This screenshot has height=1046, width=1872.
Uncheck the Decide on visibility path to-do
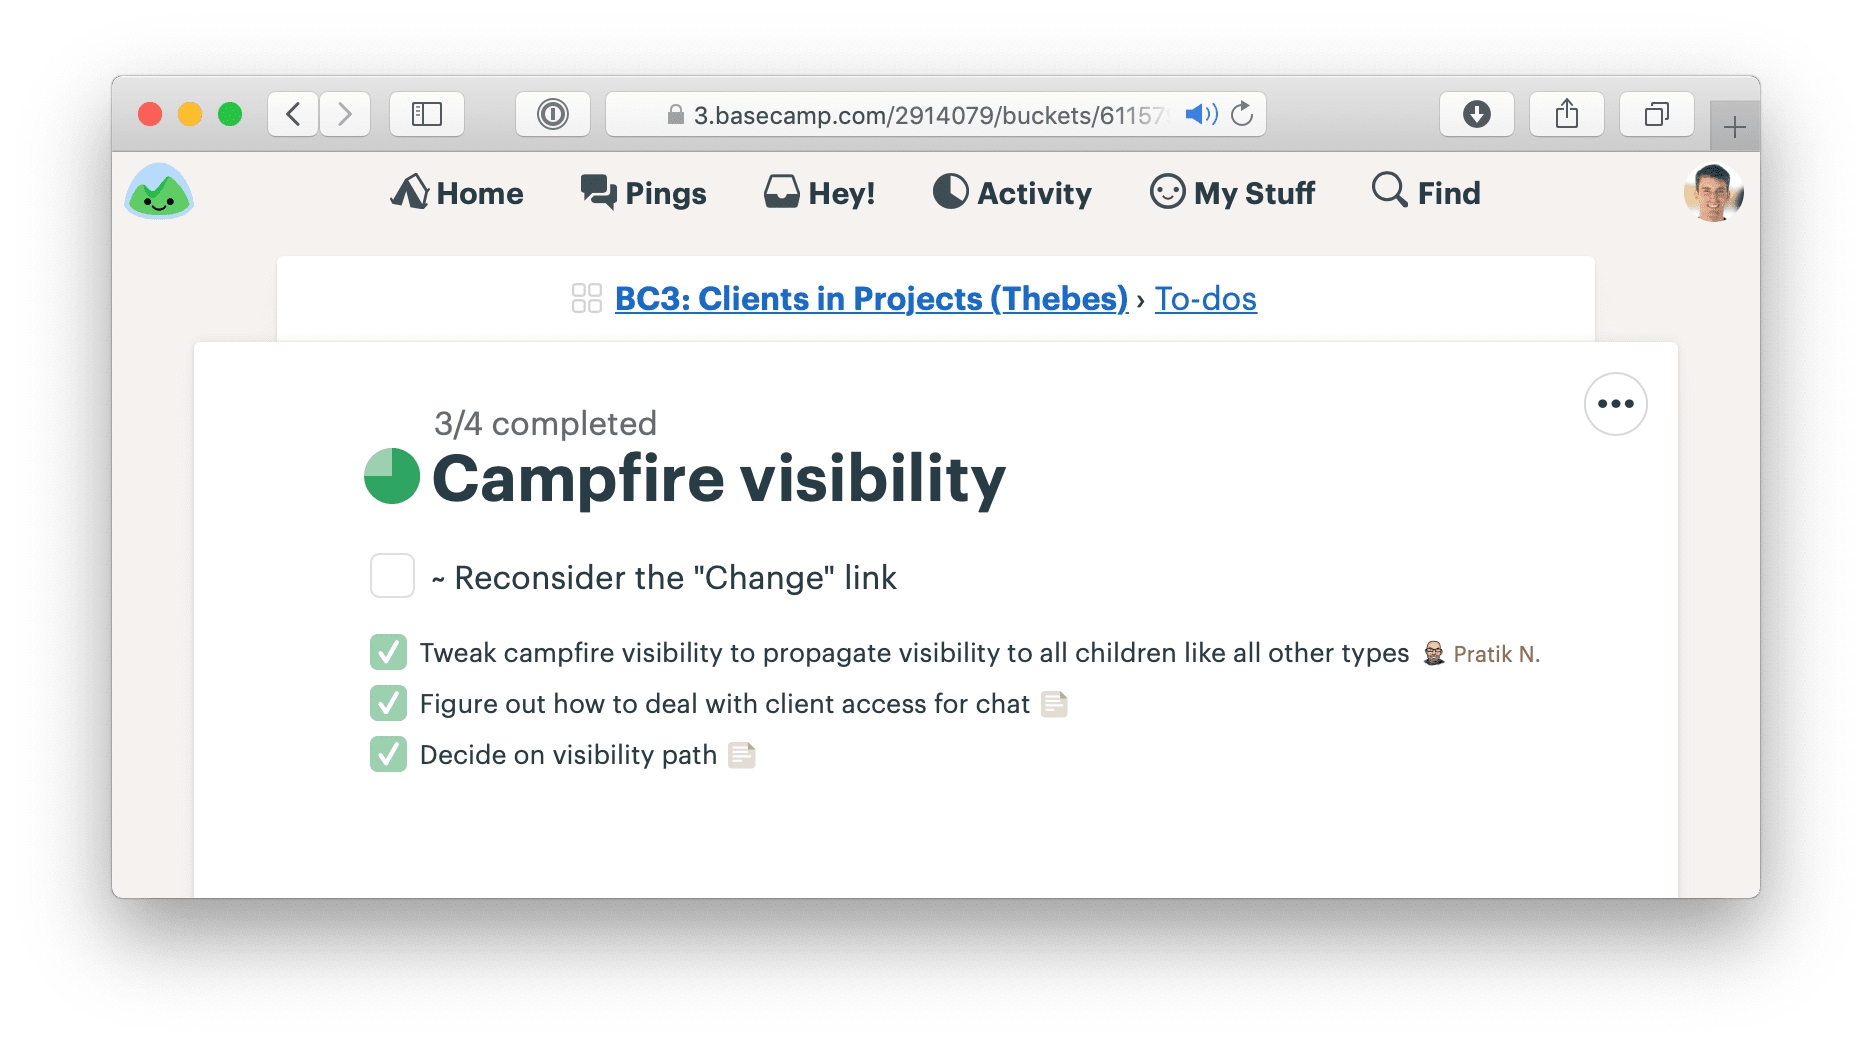[388, 754]
